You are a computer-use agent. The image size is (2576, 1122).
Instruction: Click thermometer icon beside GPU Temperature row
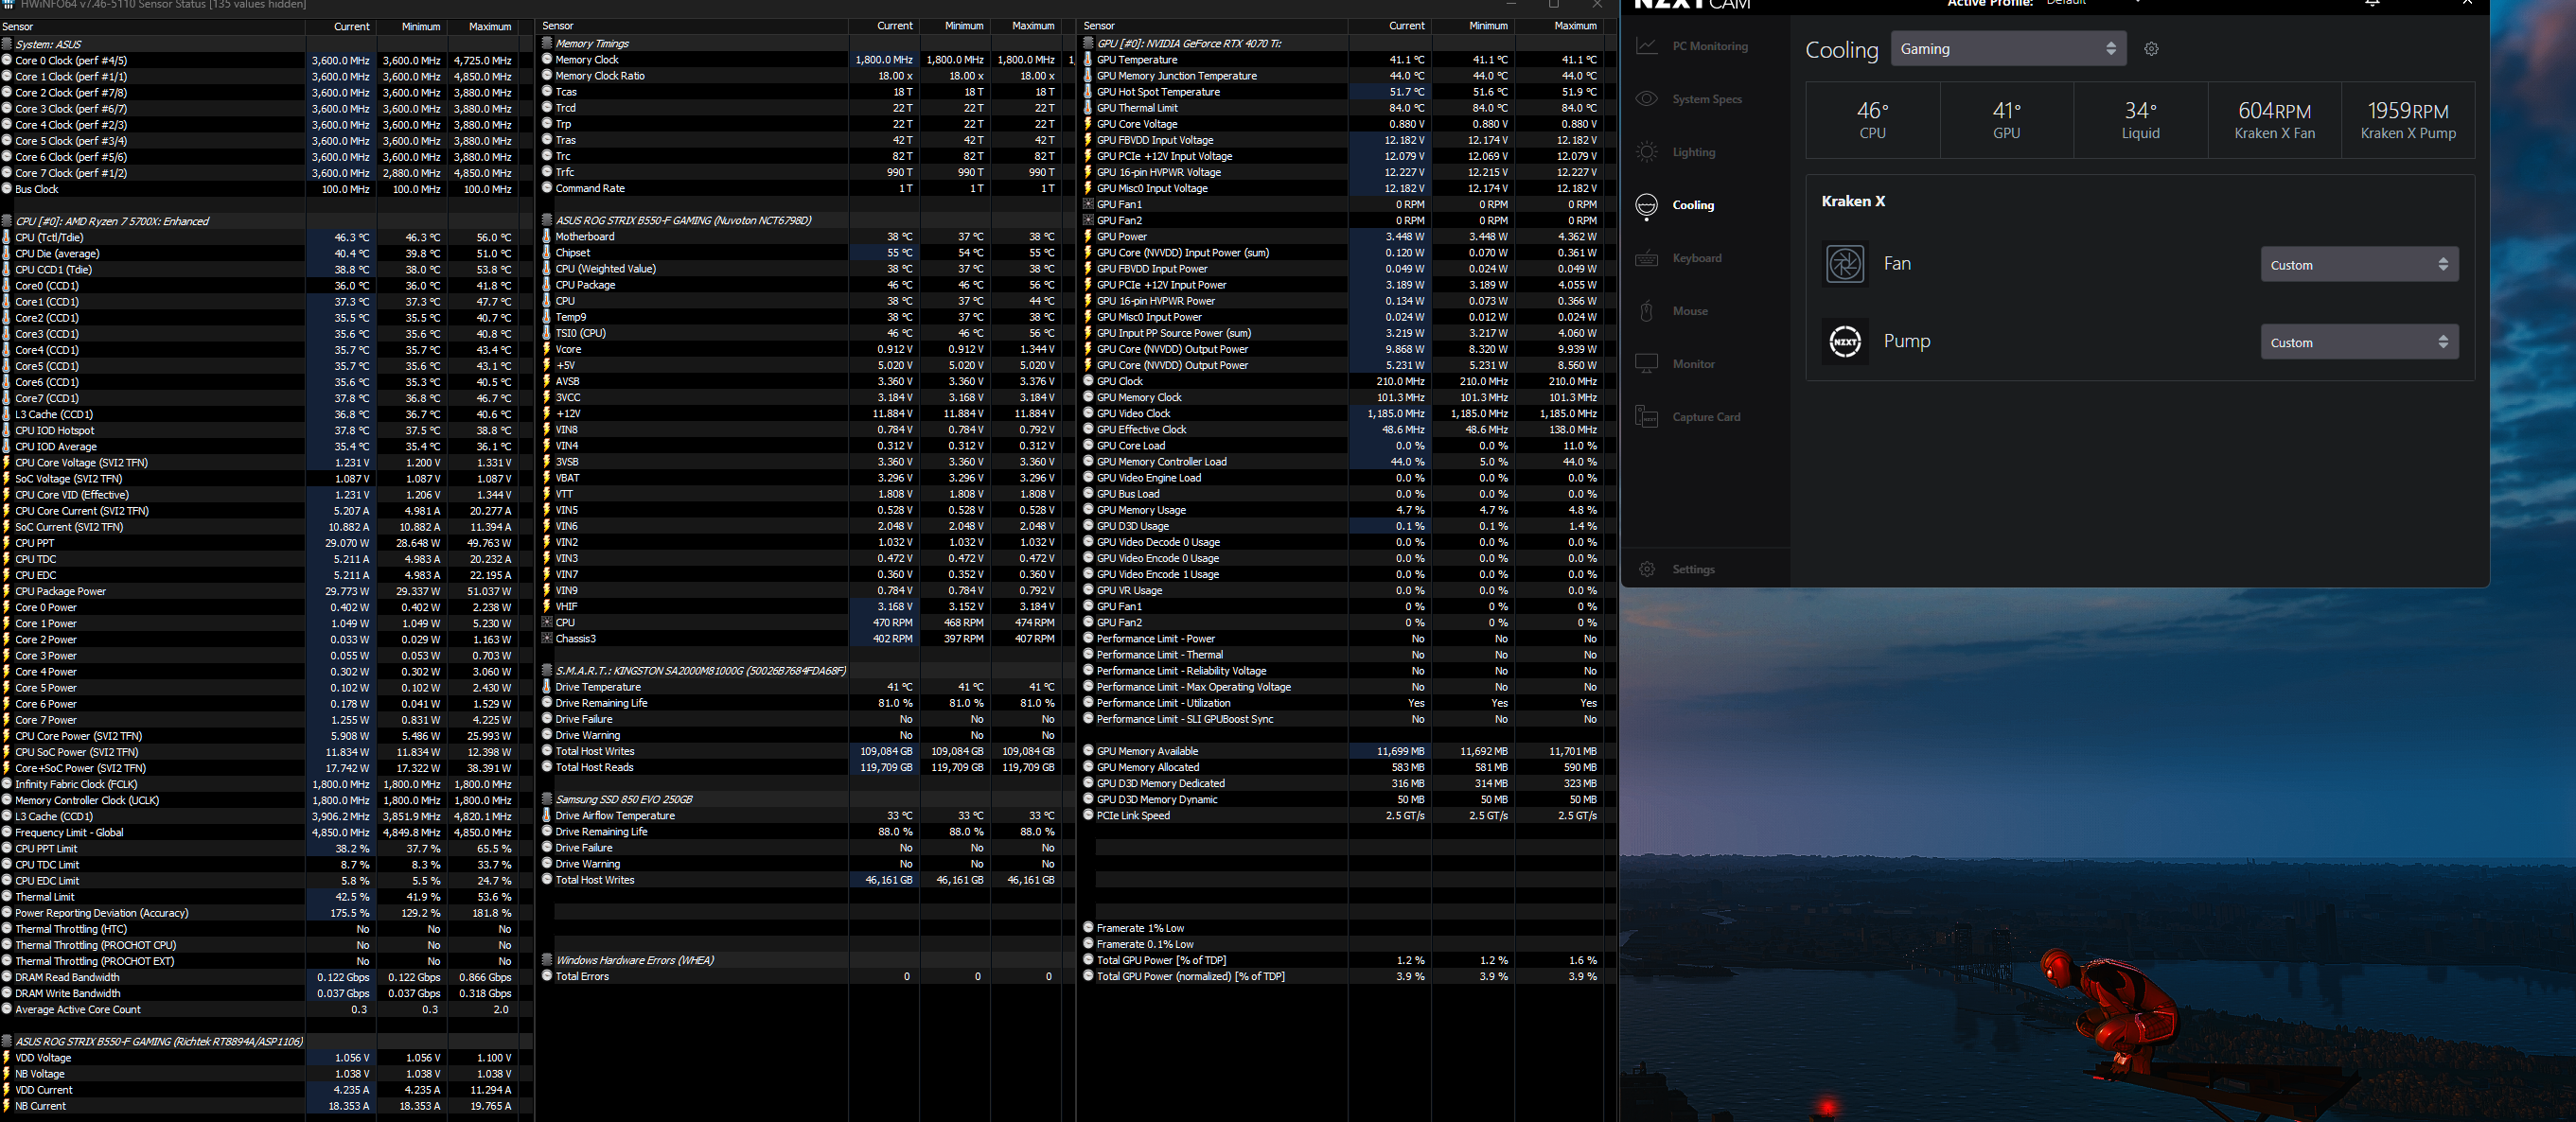pyautogui.click(x=1088, y=60)
